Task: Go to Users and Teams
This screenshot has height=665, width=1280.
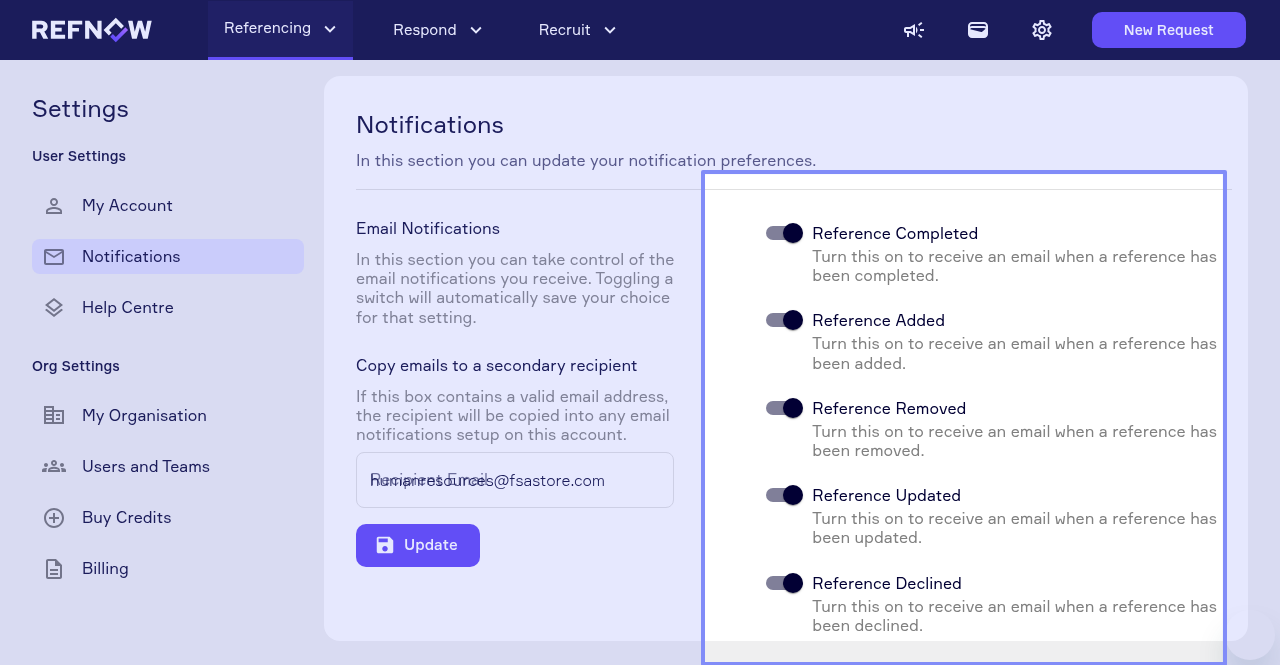Action: click(x=145, y=467)
